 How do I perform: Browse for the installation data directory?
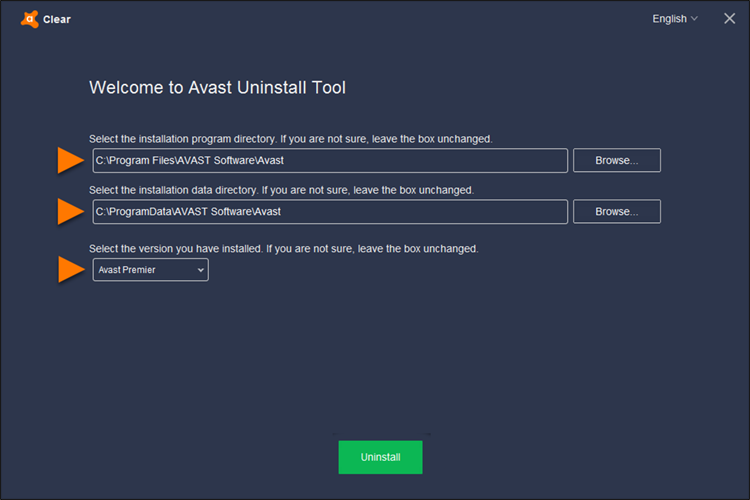coord(616,211)
